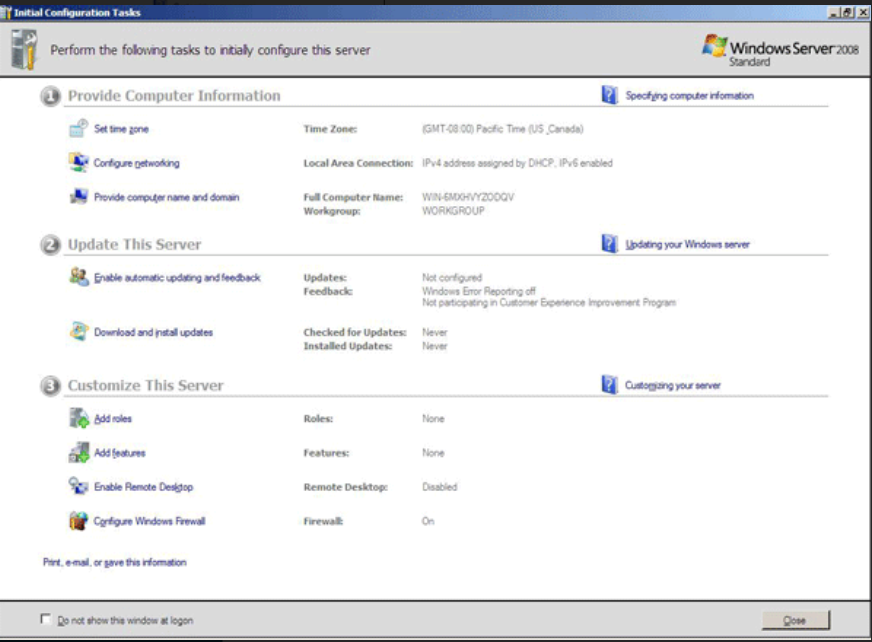872x642 pixels.
Task: Click the Workgroup label
Action: [332, 211]
